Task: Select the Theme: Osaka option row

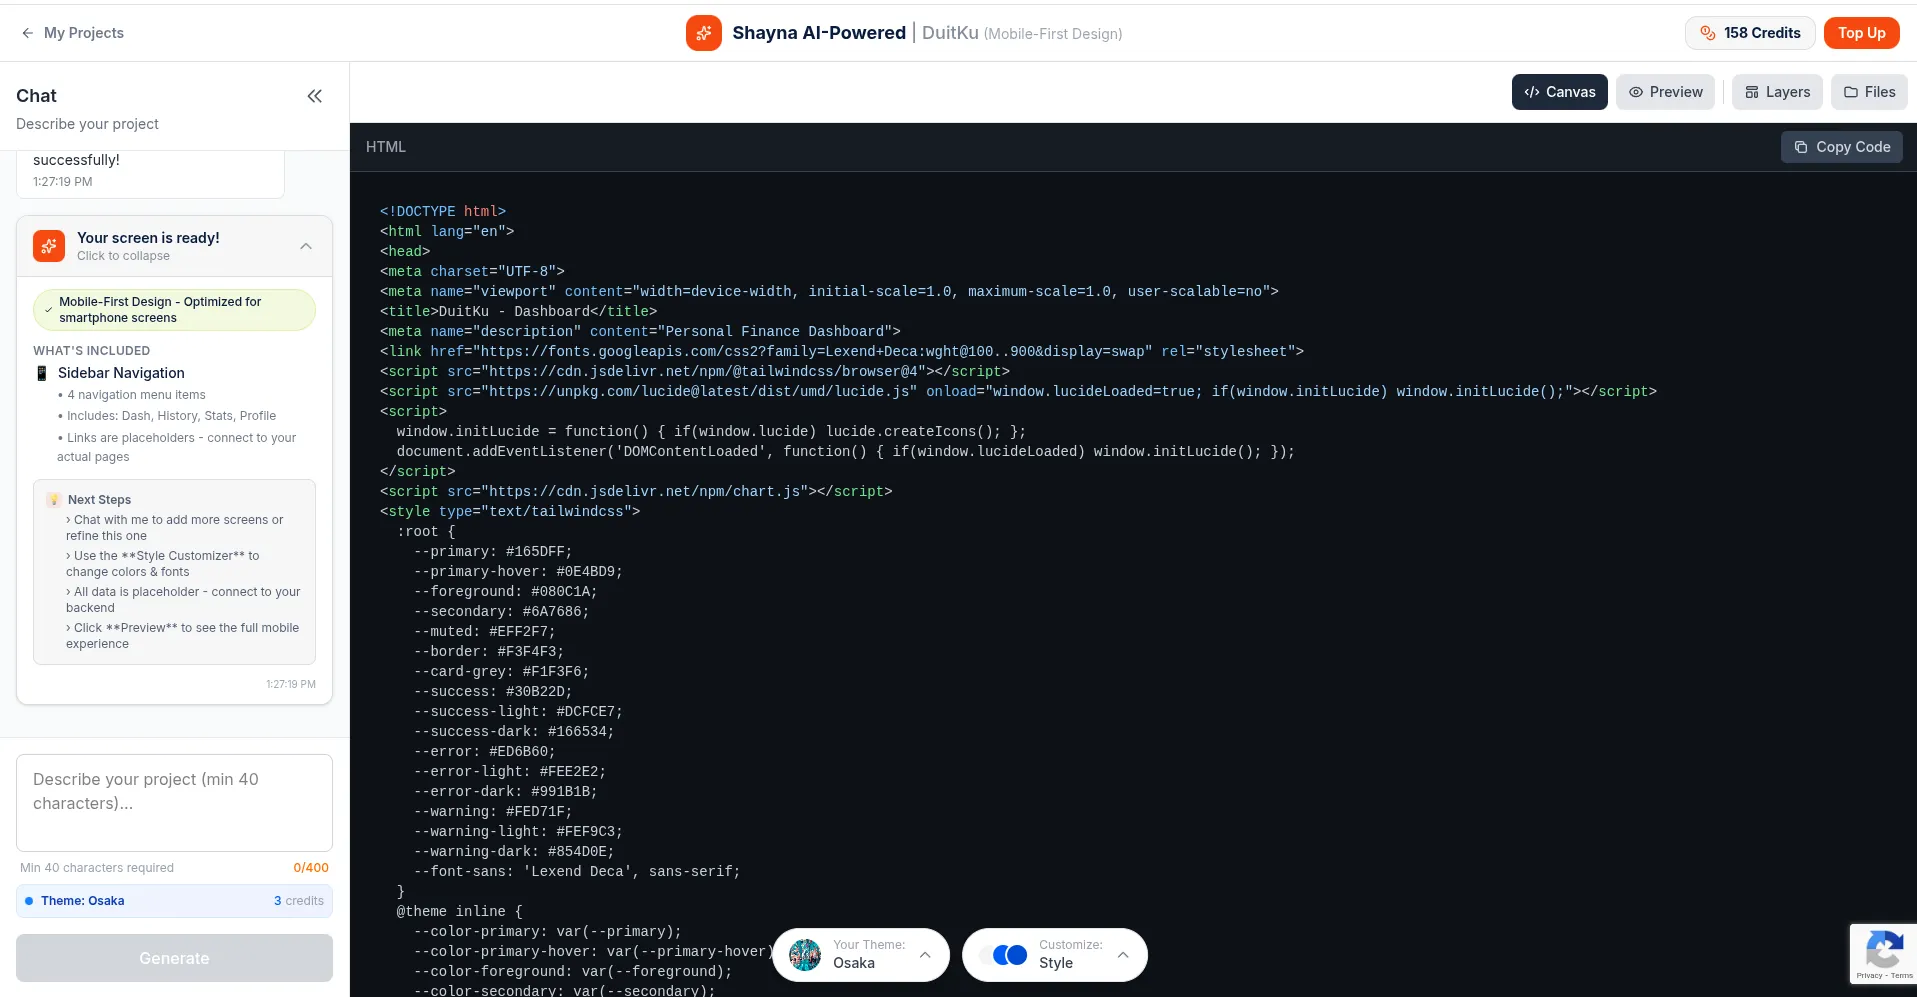Action: click(174, 901)
